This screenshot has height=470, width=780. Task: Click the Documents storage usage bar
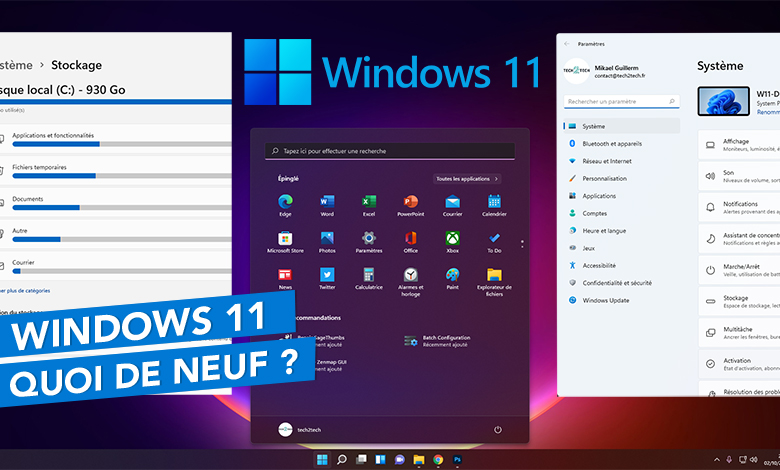point(122,207)
